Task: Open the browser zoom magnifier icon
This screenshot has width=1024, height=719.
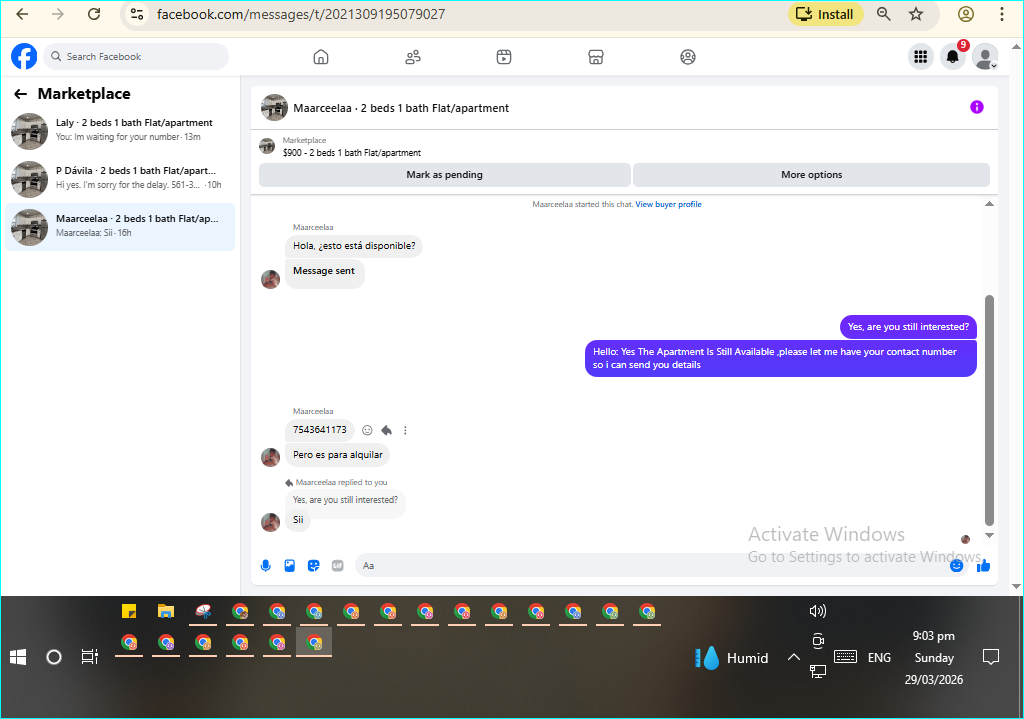Action: click(884, 14)
